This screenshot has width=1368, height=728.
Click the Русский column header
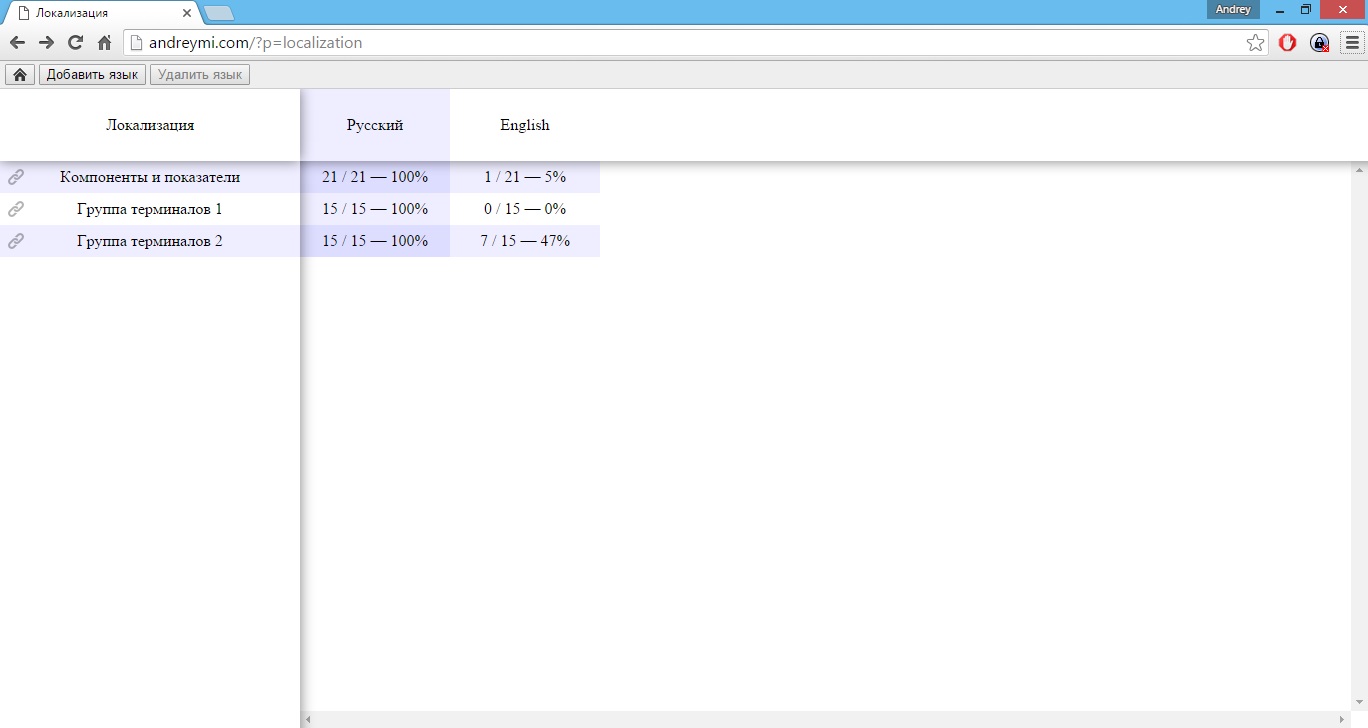[375, 125]
